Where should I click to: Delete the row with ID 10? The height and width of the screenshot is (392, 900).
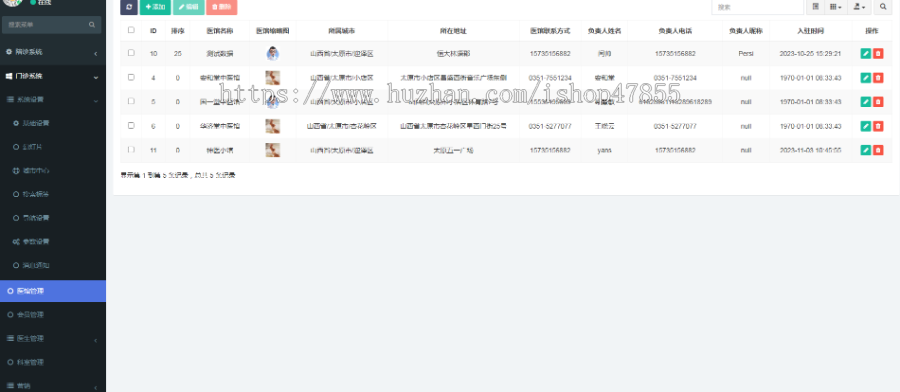tap(878, 53)
